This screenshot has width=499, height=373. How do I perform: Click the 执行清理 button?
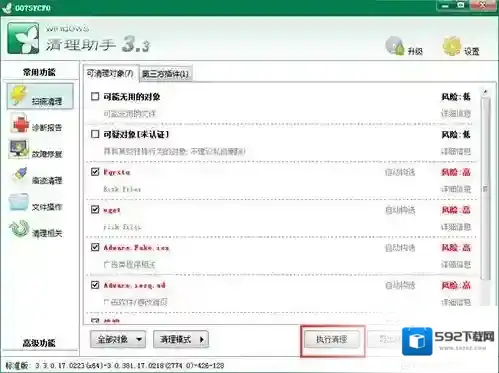click(332, 339)
